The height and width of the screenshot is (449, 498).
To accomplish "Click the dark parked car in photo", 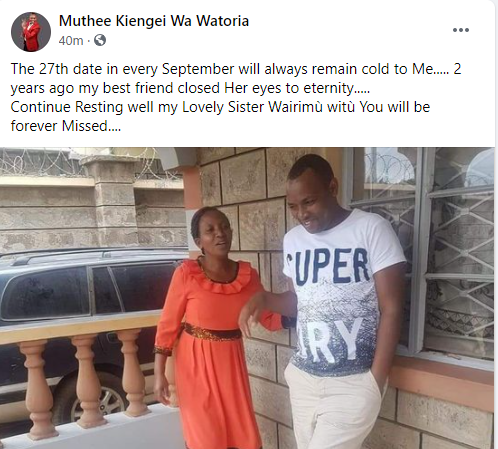I will [x=83, y=300].
